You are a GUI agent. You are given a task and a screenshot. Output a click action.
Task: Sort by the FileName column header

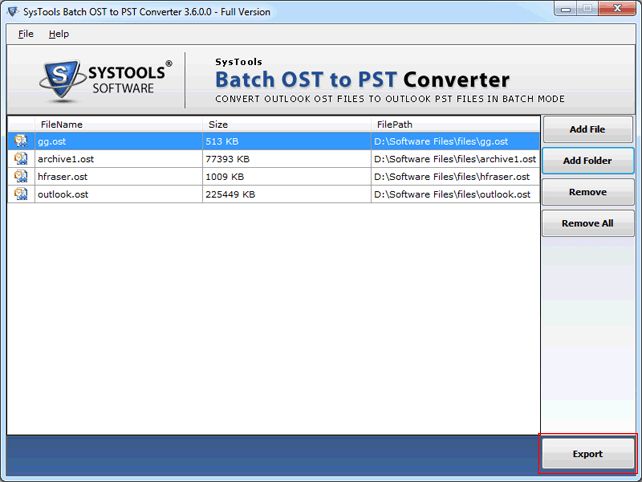pos(119,124)
